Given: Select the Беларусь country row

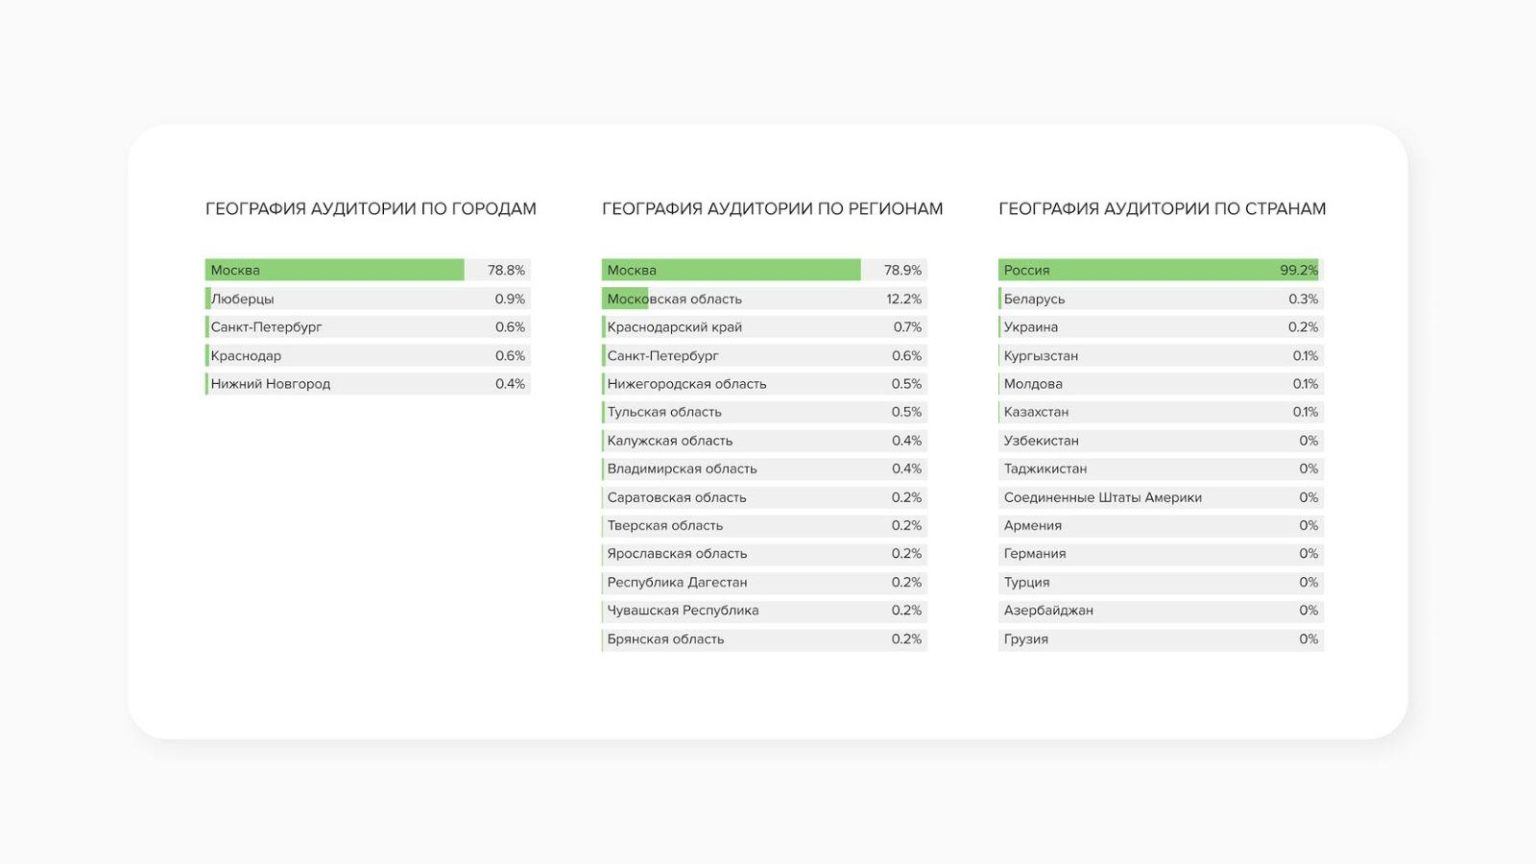Looking at the screenshot, I should [1160, 299].
